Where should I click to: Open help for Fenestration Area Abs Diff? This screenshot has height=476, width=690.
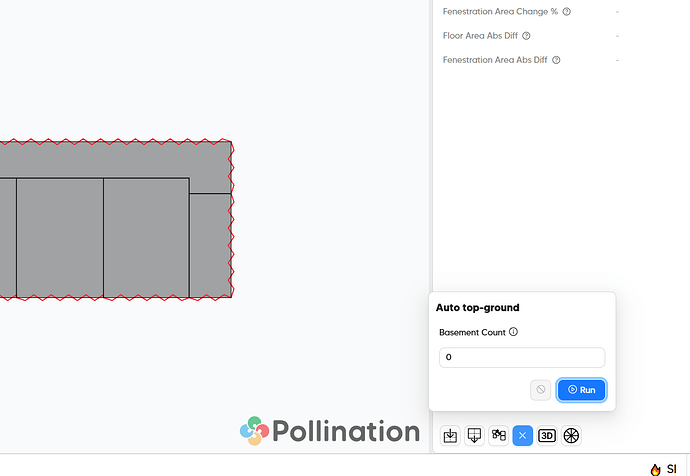[x=556, y=60]
